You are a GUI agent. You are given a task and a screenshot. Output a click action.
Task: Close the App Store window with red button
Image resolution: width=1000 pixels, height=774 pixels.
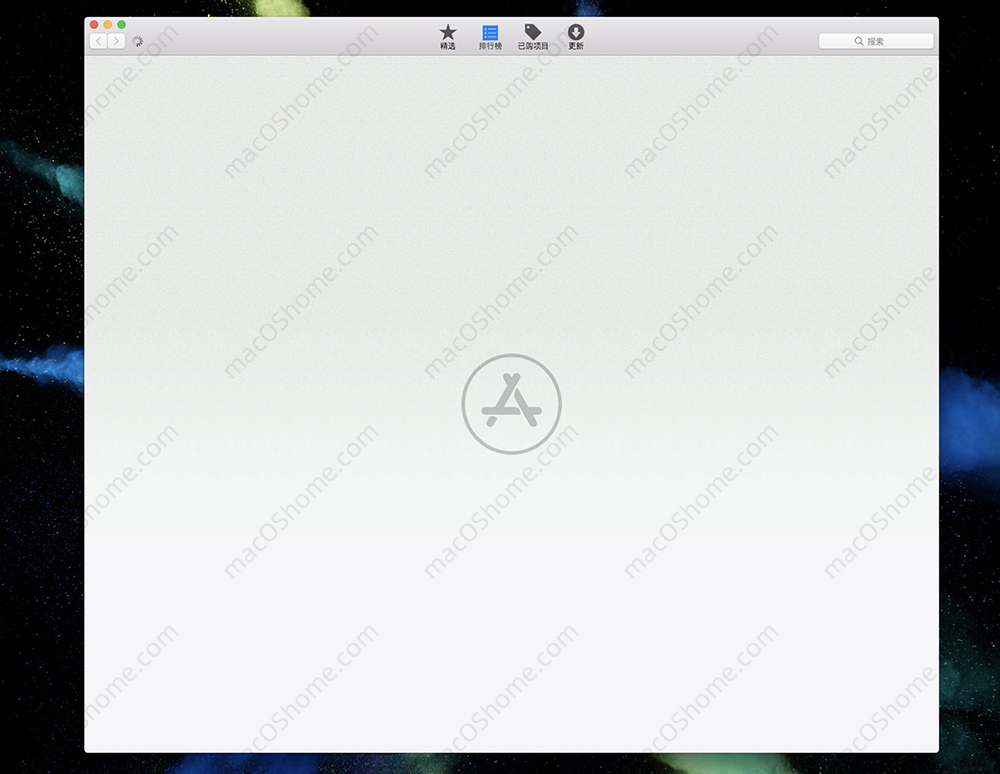(94, 24)
